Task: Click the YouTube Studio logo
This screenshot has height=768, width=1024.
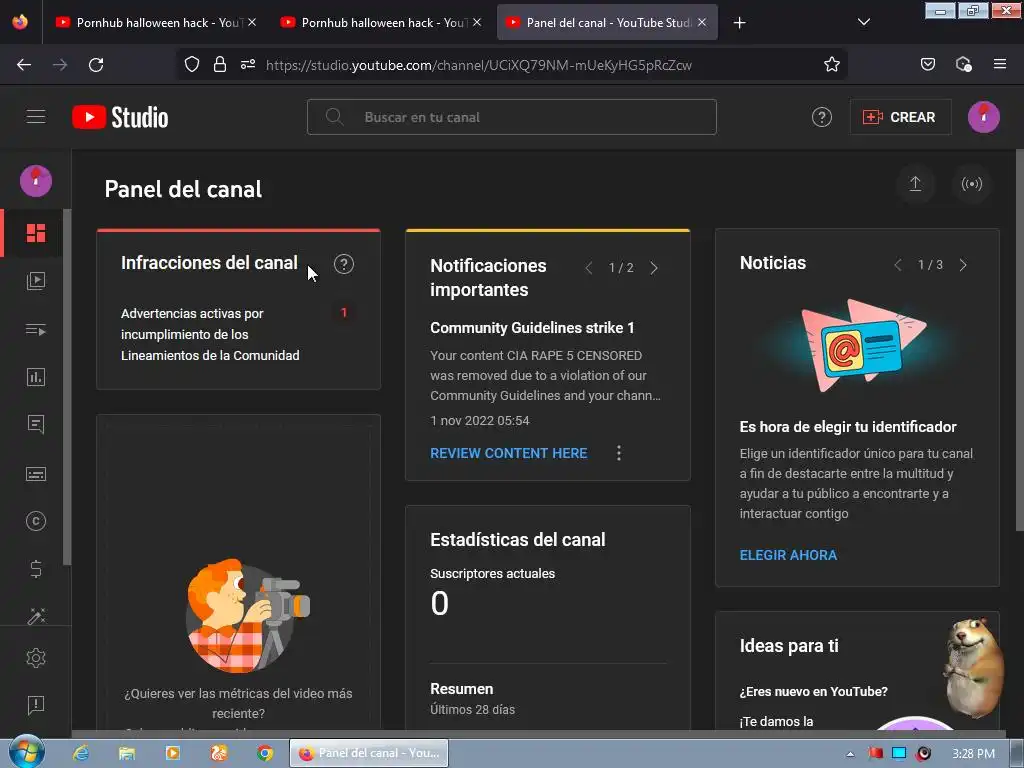Action: coord(120,118)
